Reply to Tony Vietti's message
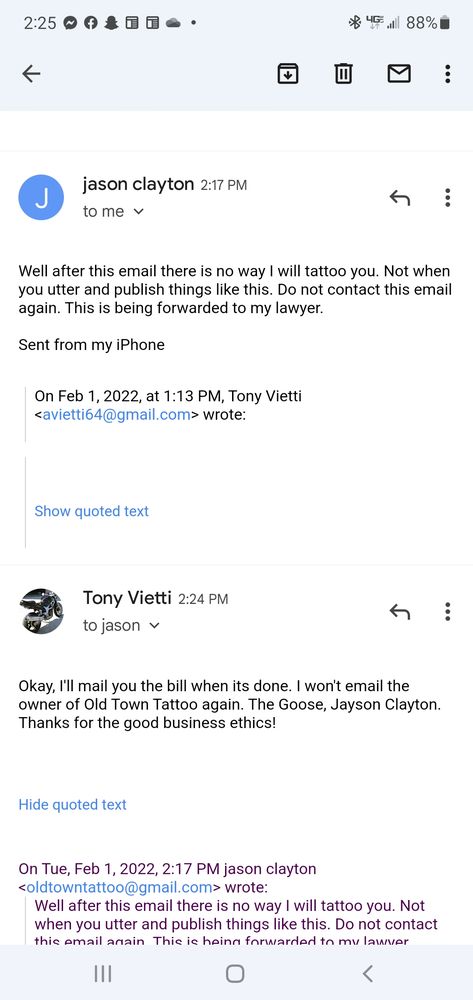 399,612
